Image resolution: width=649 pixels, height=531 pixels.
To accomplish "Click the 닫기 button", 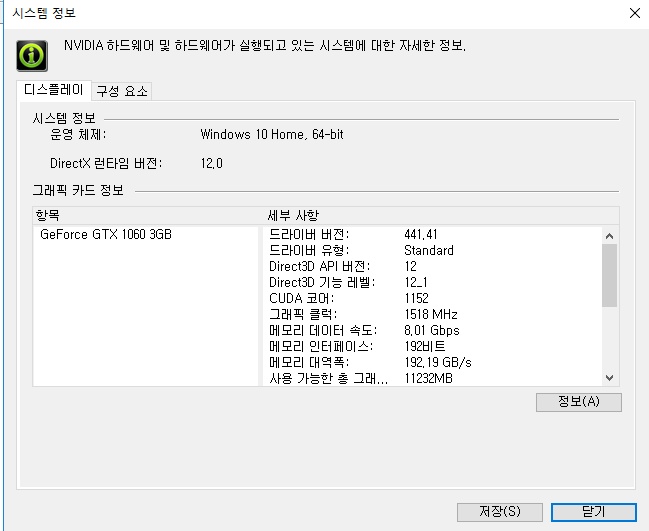I will (594, 512).
